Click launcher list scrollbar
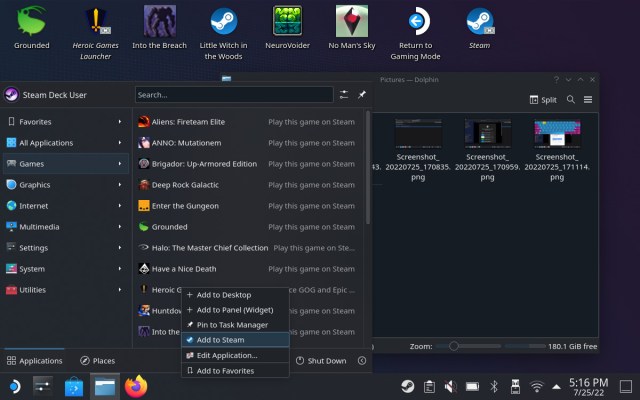This screenshot has width=640, height=400. click(368, 167)
